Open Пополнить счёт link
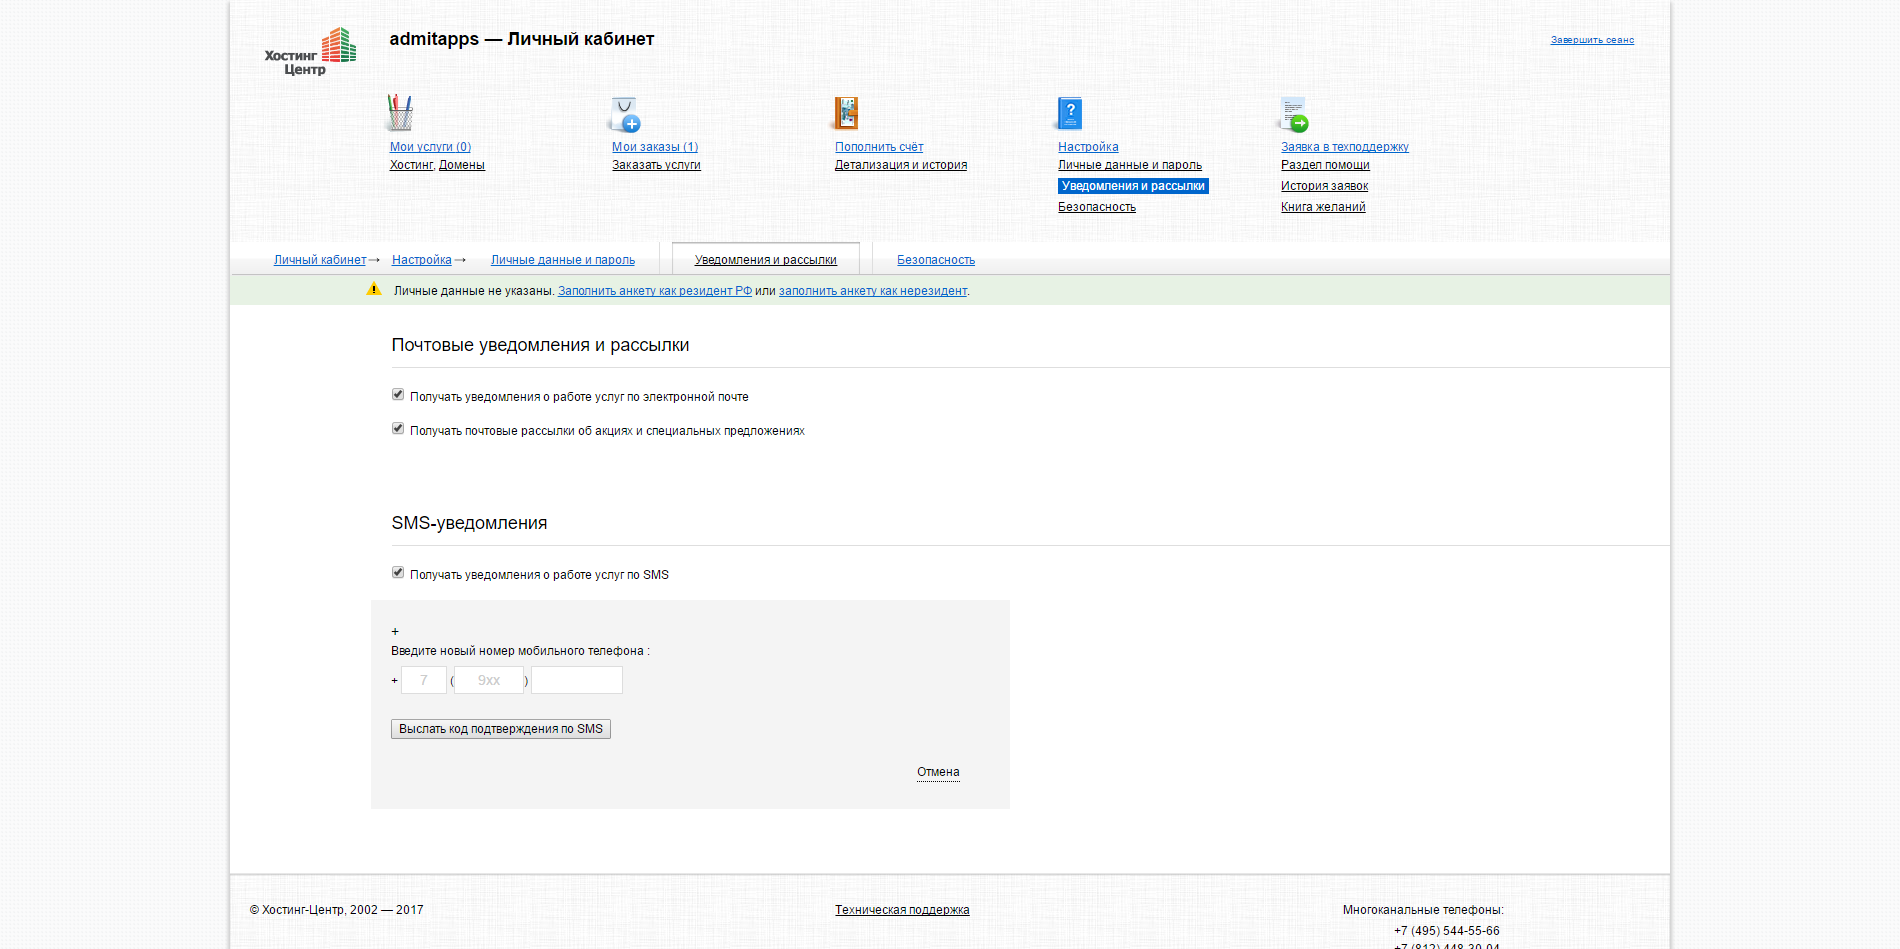This screenshot has width=1900, height=949. pos(879,147)
